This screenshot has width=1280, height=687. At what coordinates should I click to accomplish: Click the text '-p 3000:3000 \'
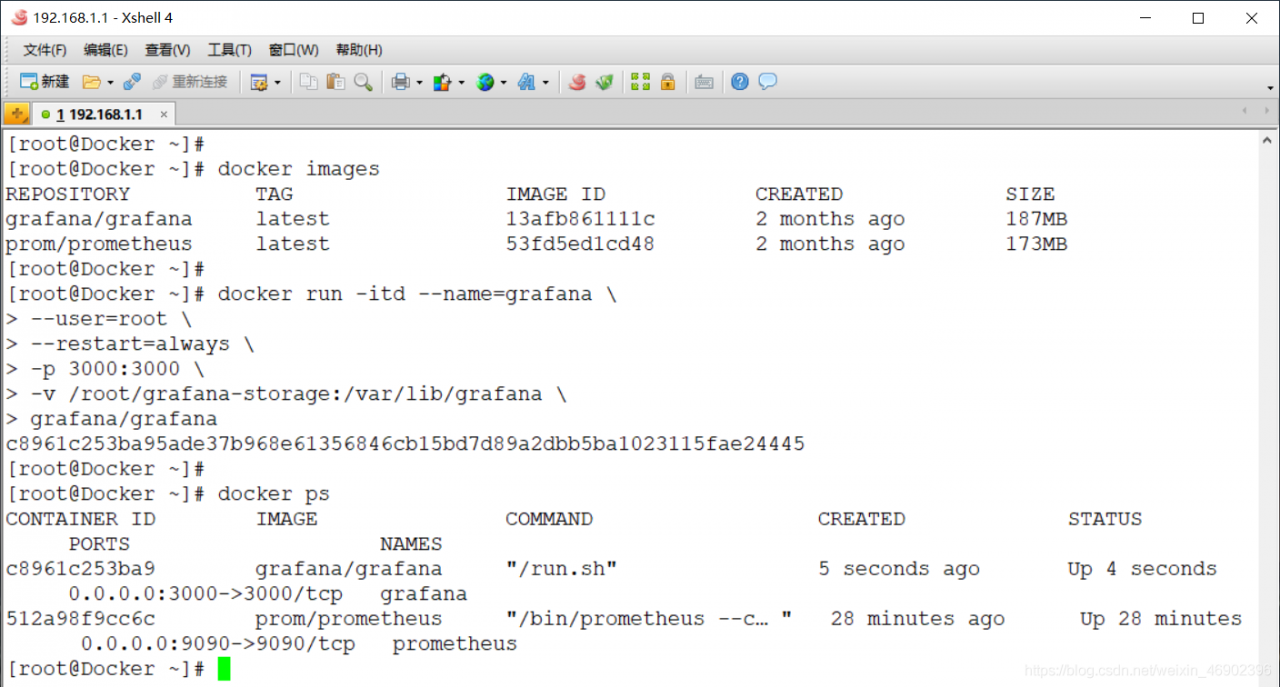[x=117, y=369]
